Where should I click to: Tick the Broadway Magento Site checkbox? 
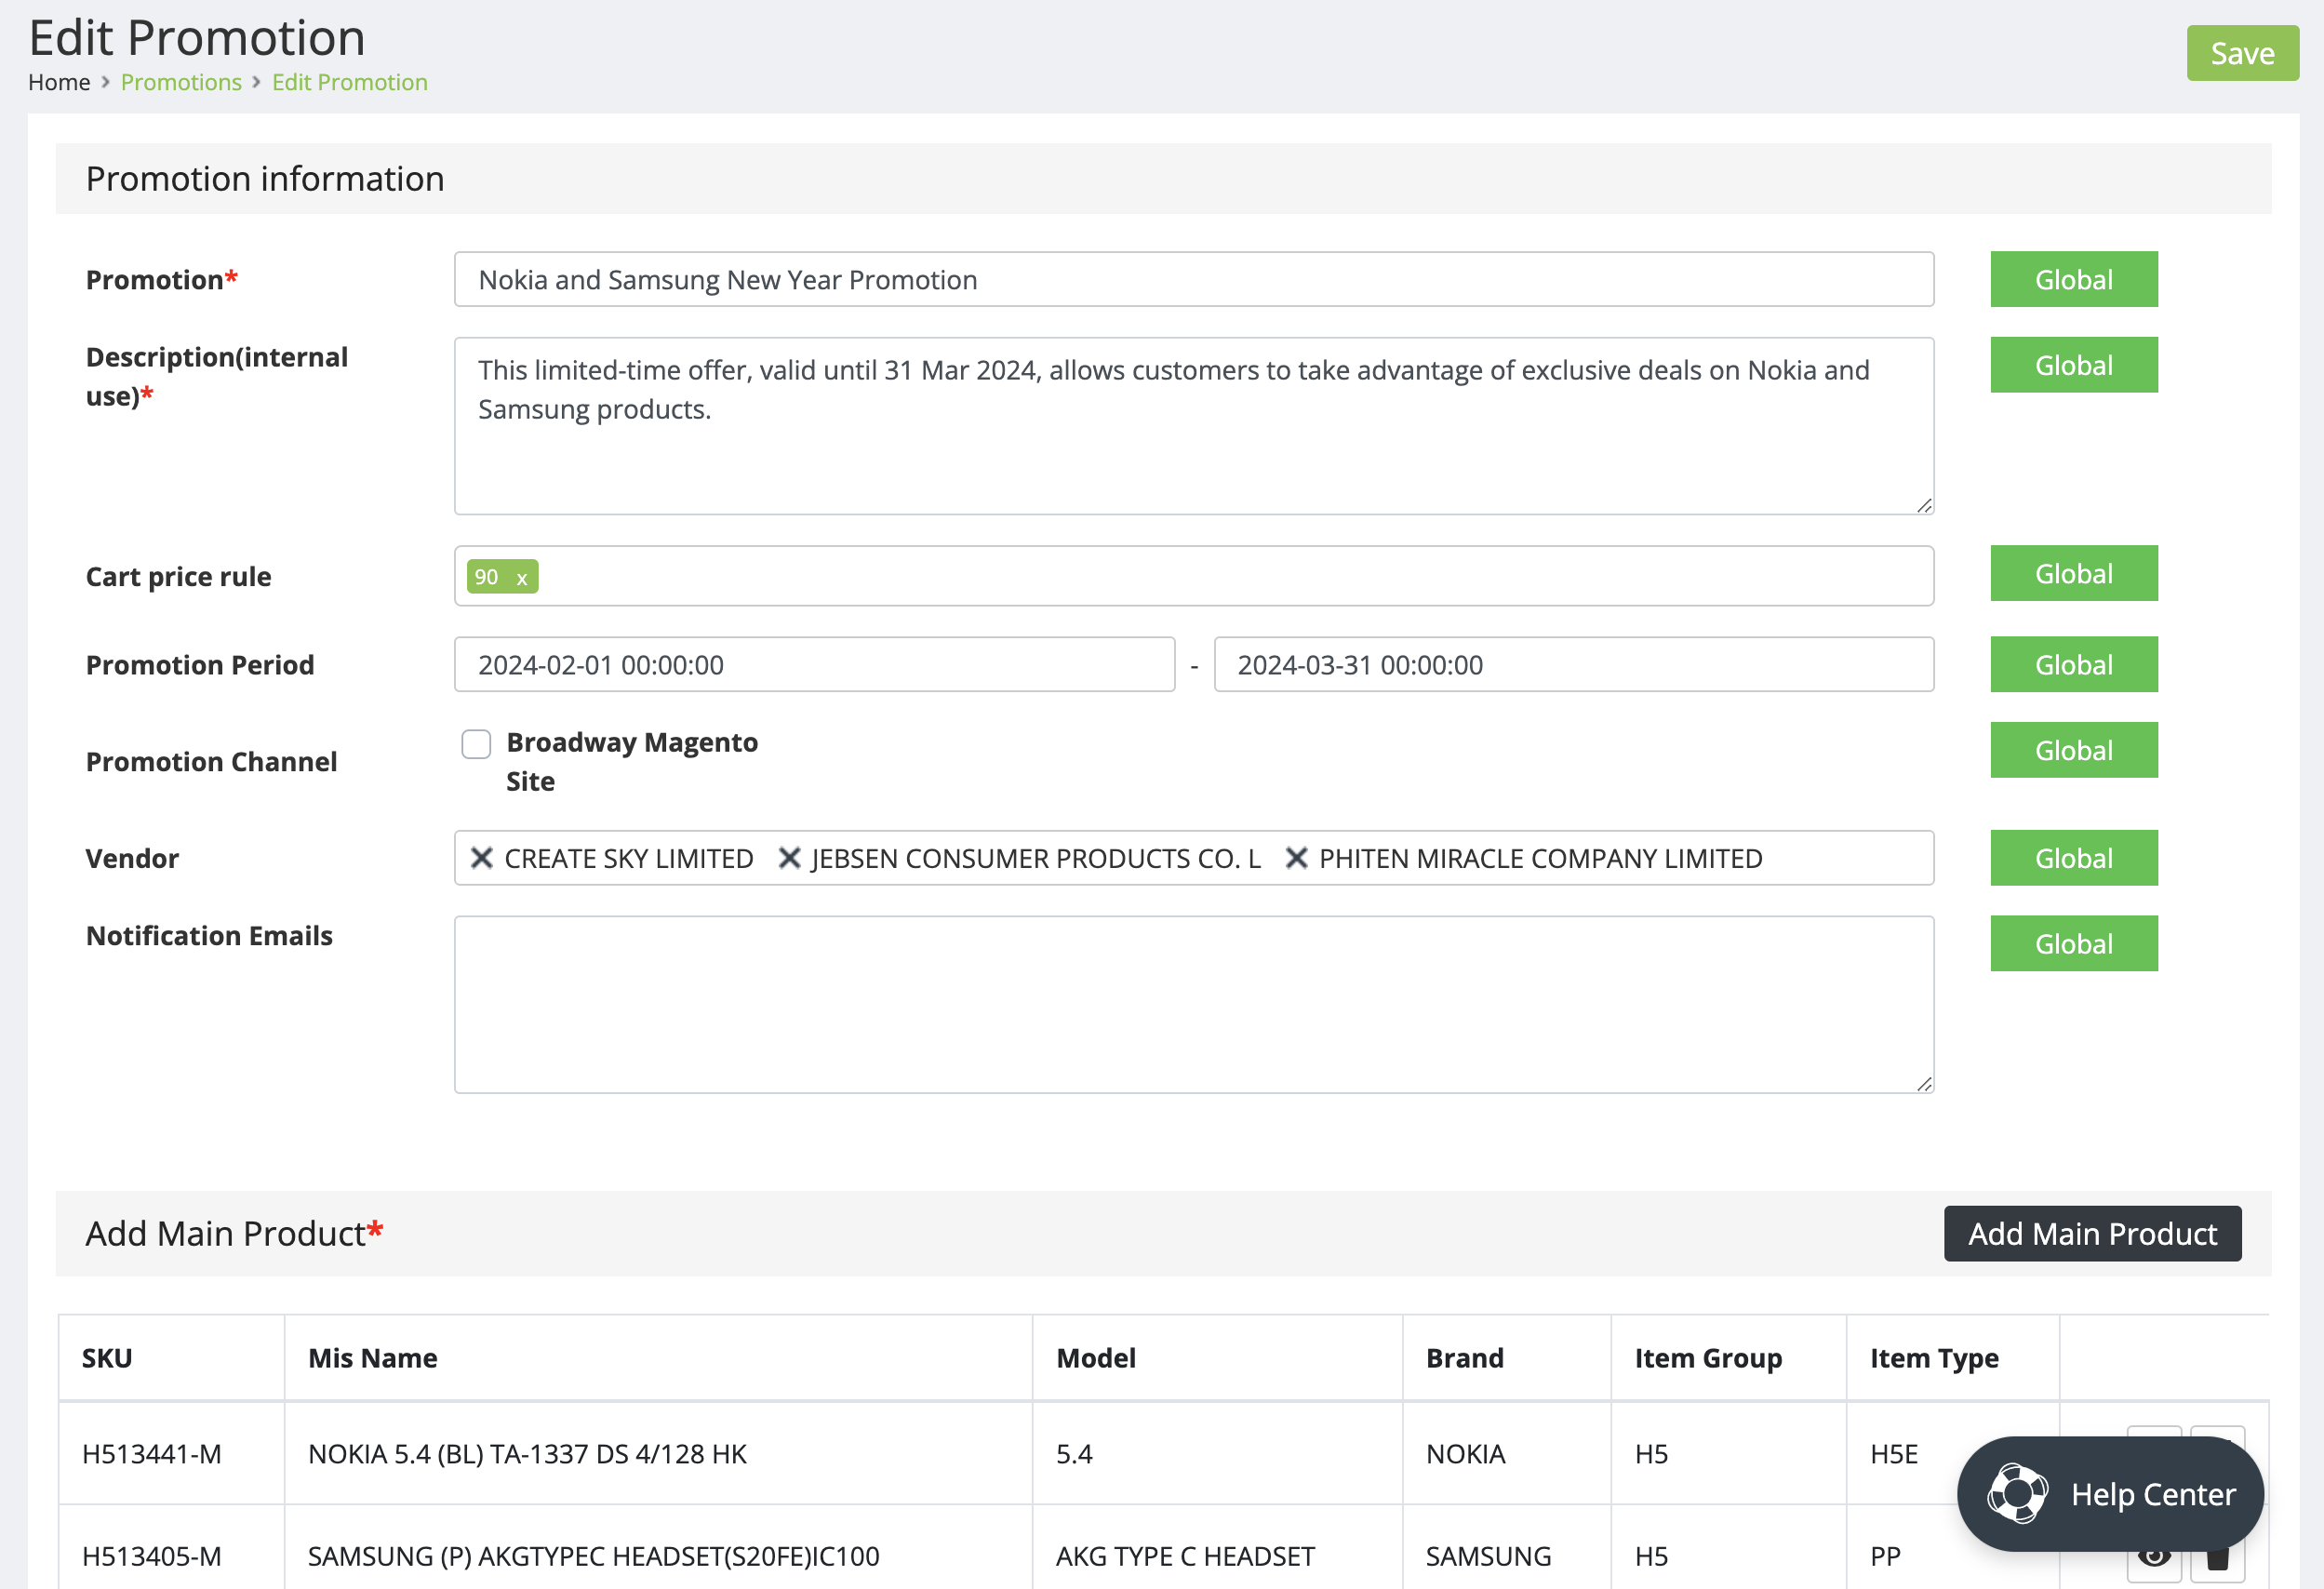[x=476, y=744]
